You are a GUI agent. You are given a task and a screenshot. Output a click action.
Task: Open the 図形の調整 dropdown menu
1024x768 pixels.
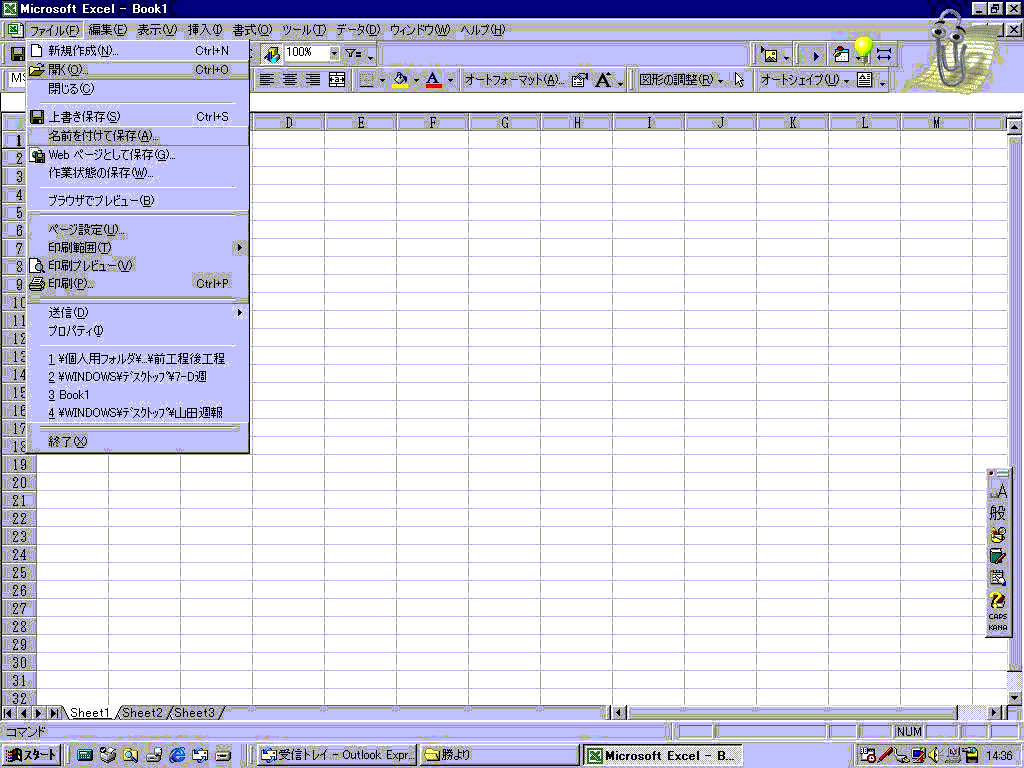pos(682,80)
